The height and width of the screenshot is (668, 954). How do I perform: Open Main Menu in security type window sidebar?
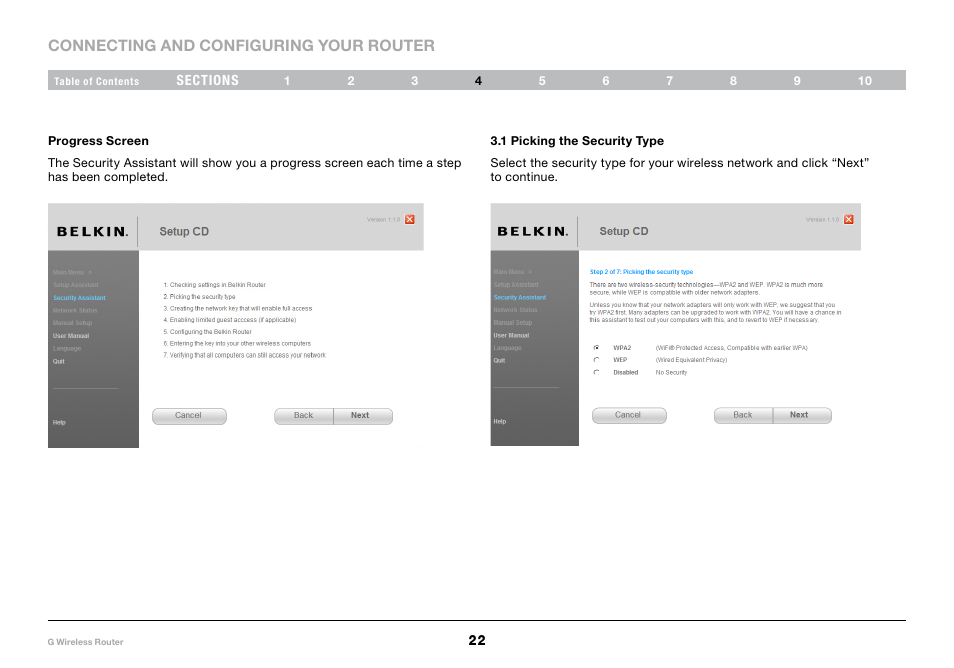513,272
